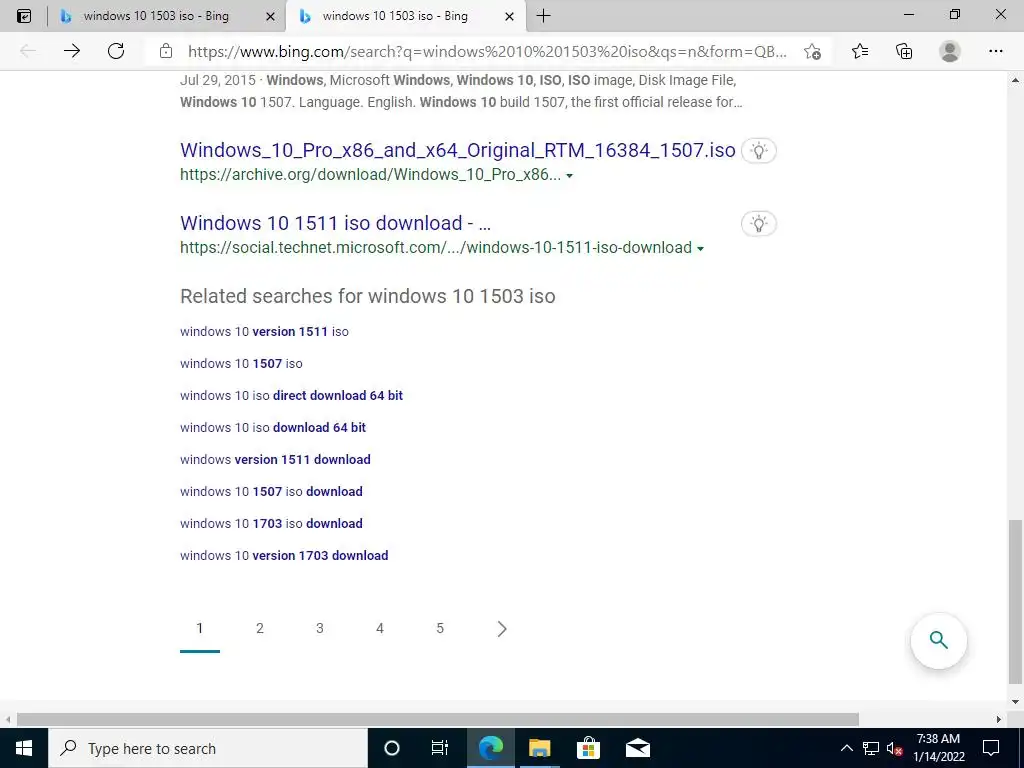The height and width of the screenshot is (768, 1024).
Task: Click floating search magnifier button
Action: [x=938, y=640]
